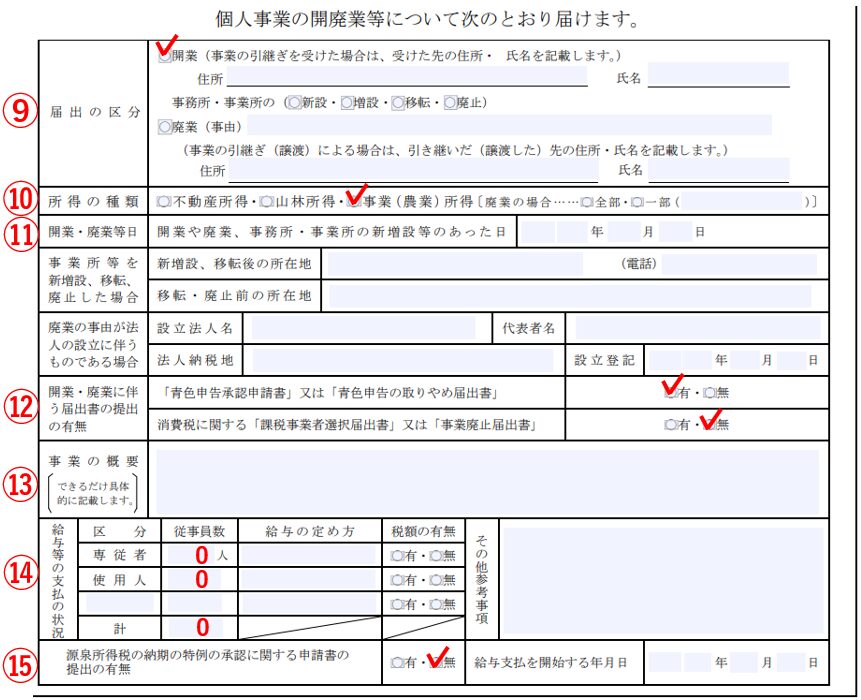Check the 事業(農業)所得 income type box

(355, 202)
